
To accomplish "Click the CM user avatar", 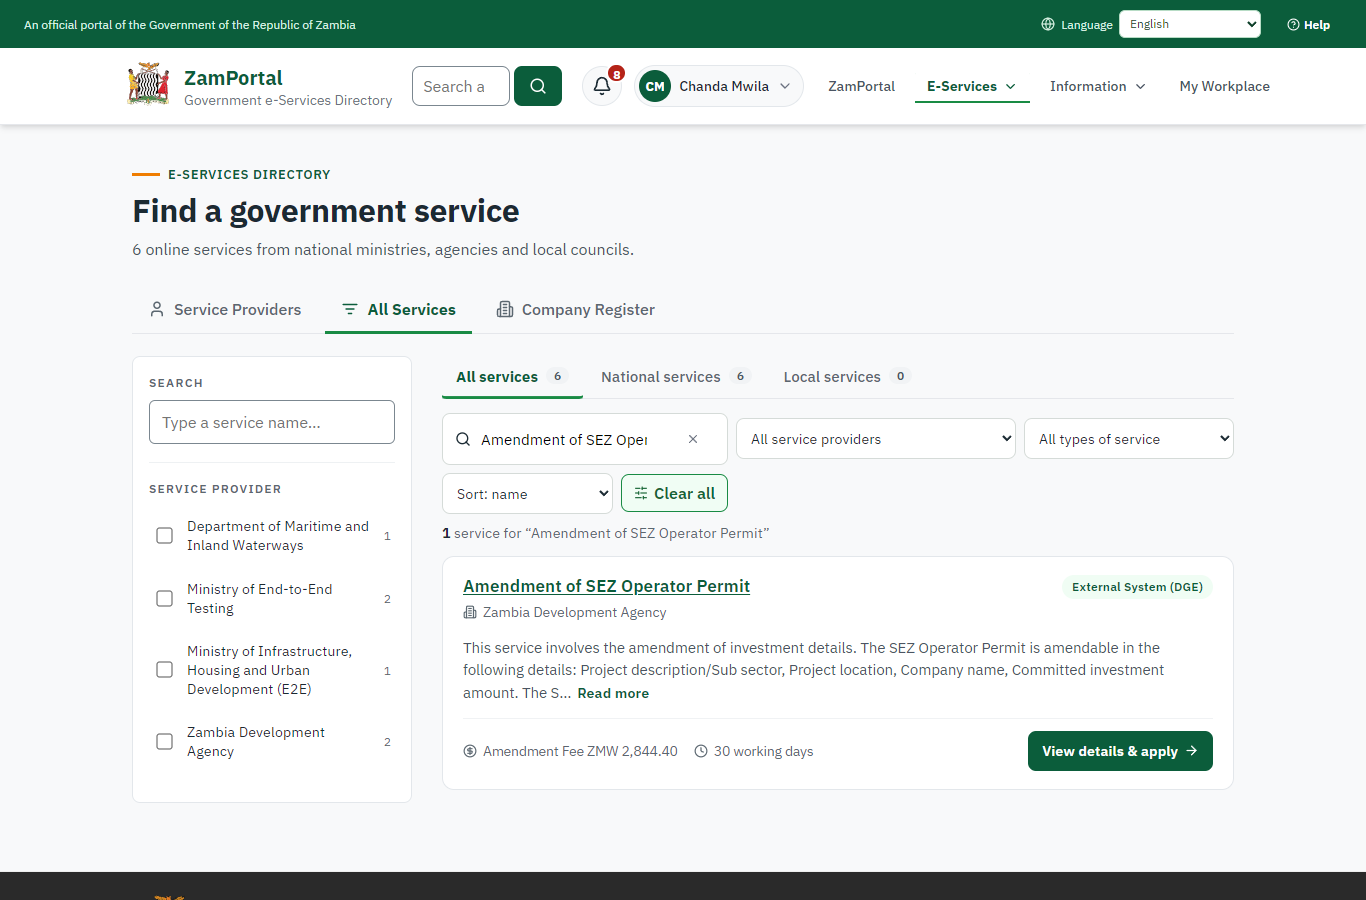I will 655,86.
